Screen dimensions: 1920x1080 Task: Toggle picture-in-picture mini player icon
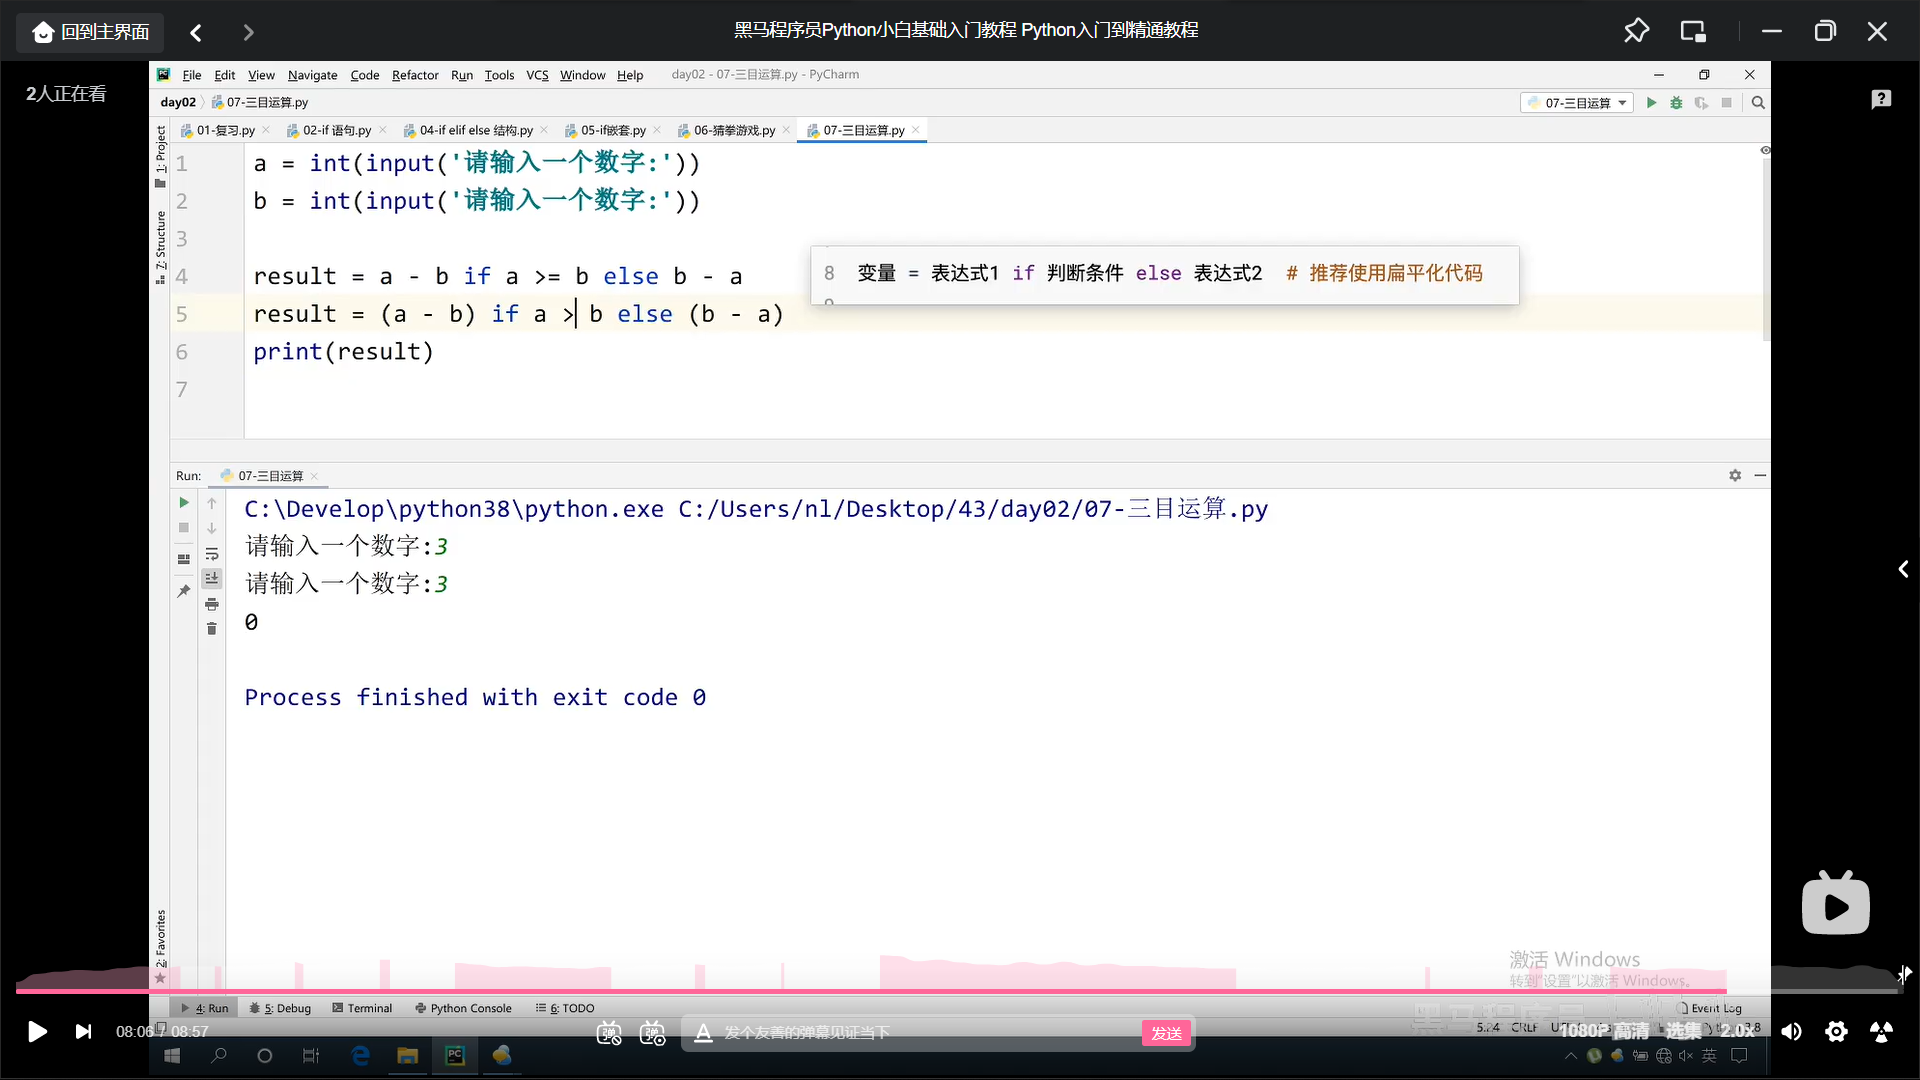(1693, 31)
